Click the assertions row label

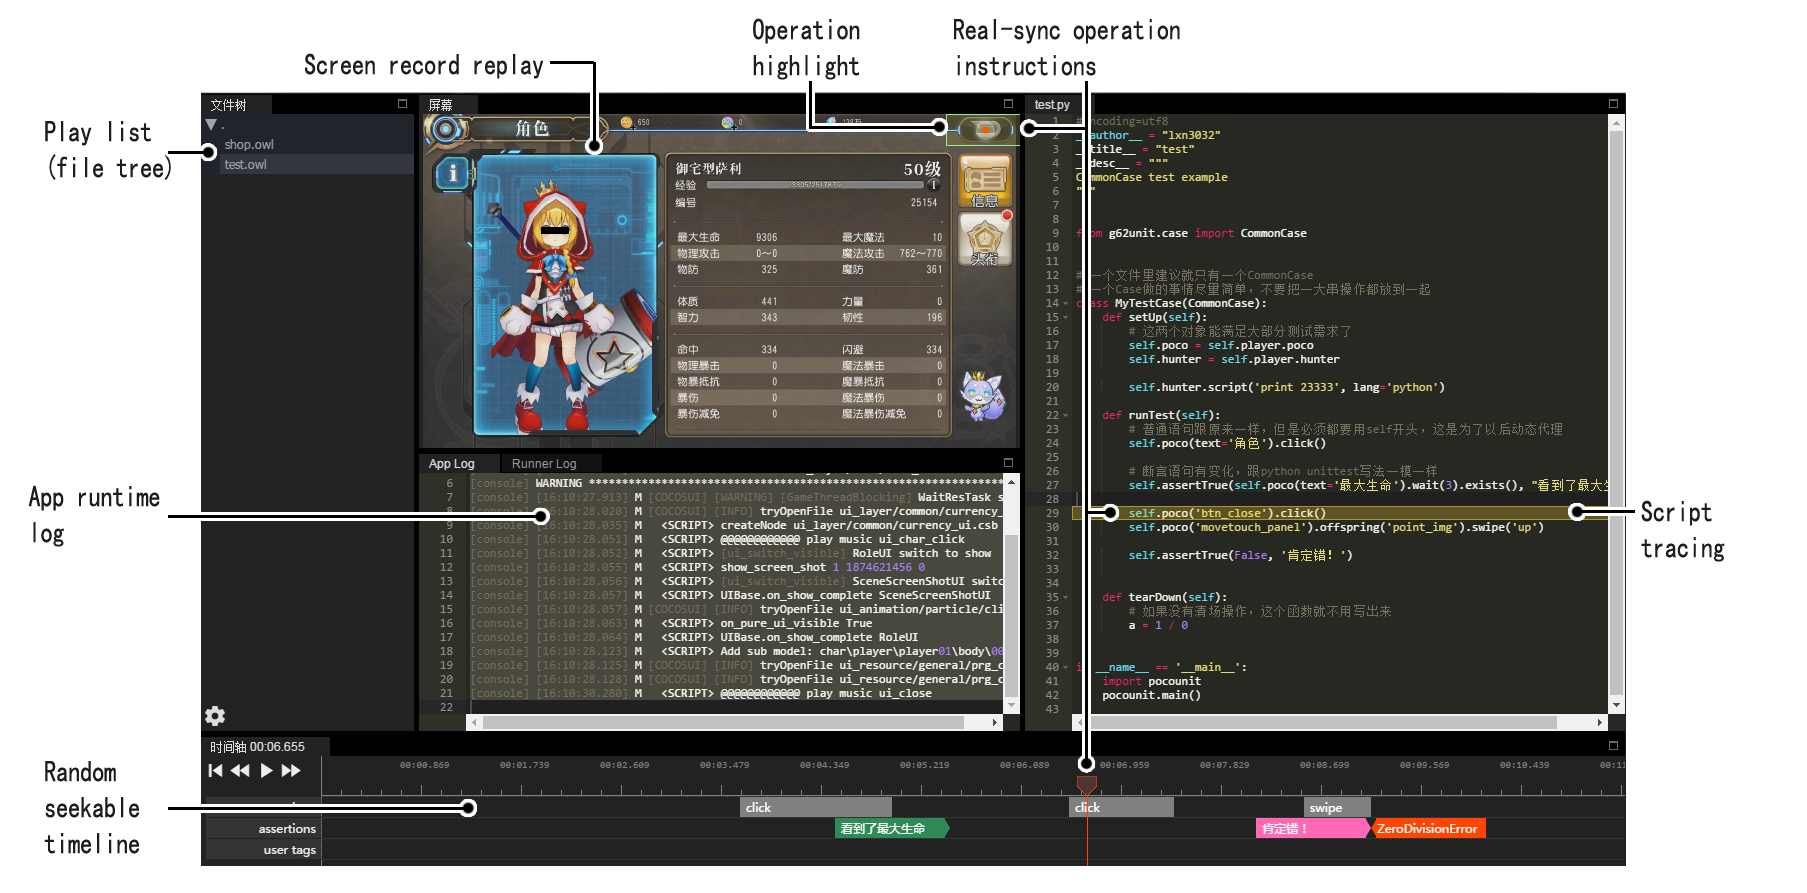286,828
